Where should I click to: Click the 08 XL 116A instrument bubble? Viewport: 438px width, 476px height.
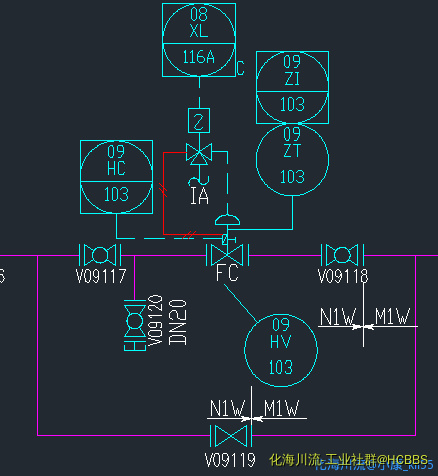pyautogui.click(x=199, y=40)
